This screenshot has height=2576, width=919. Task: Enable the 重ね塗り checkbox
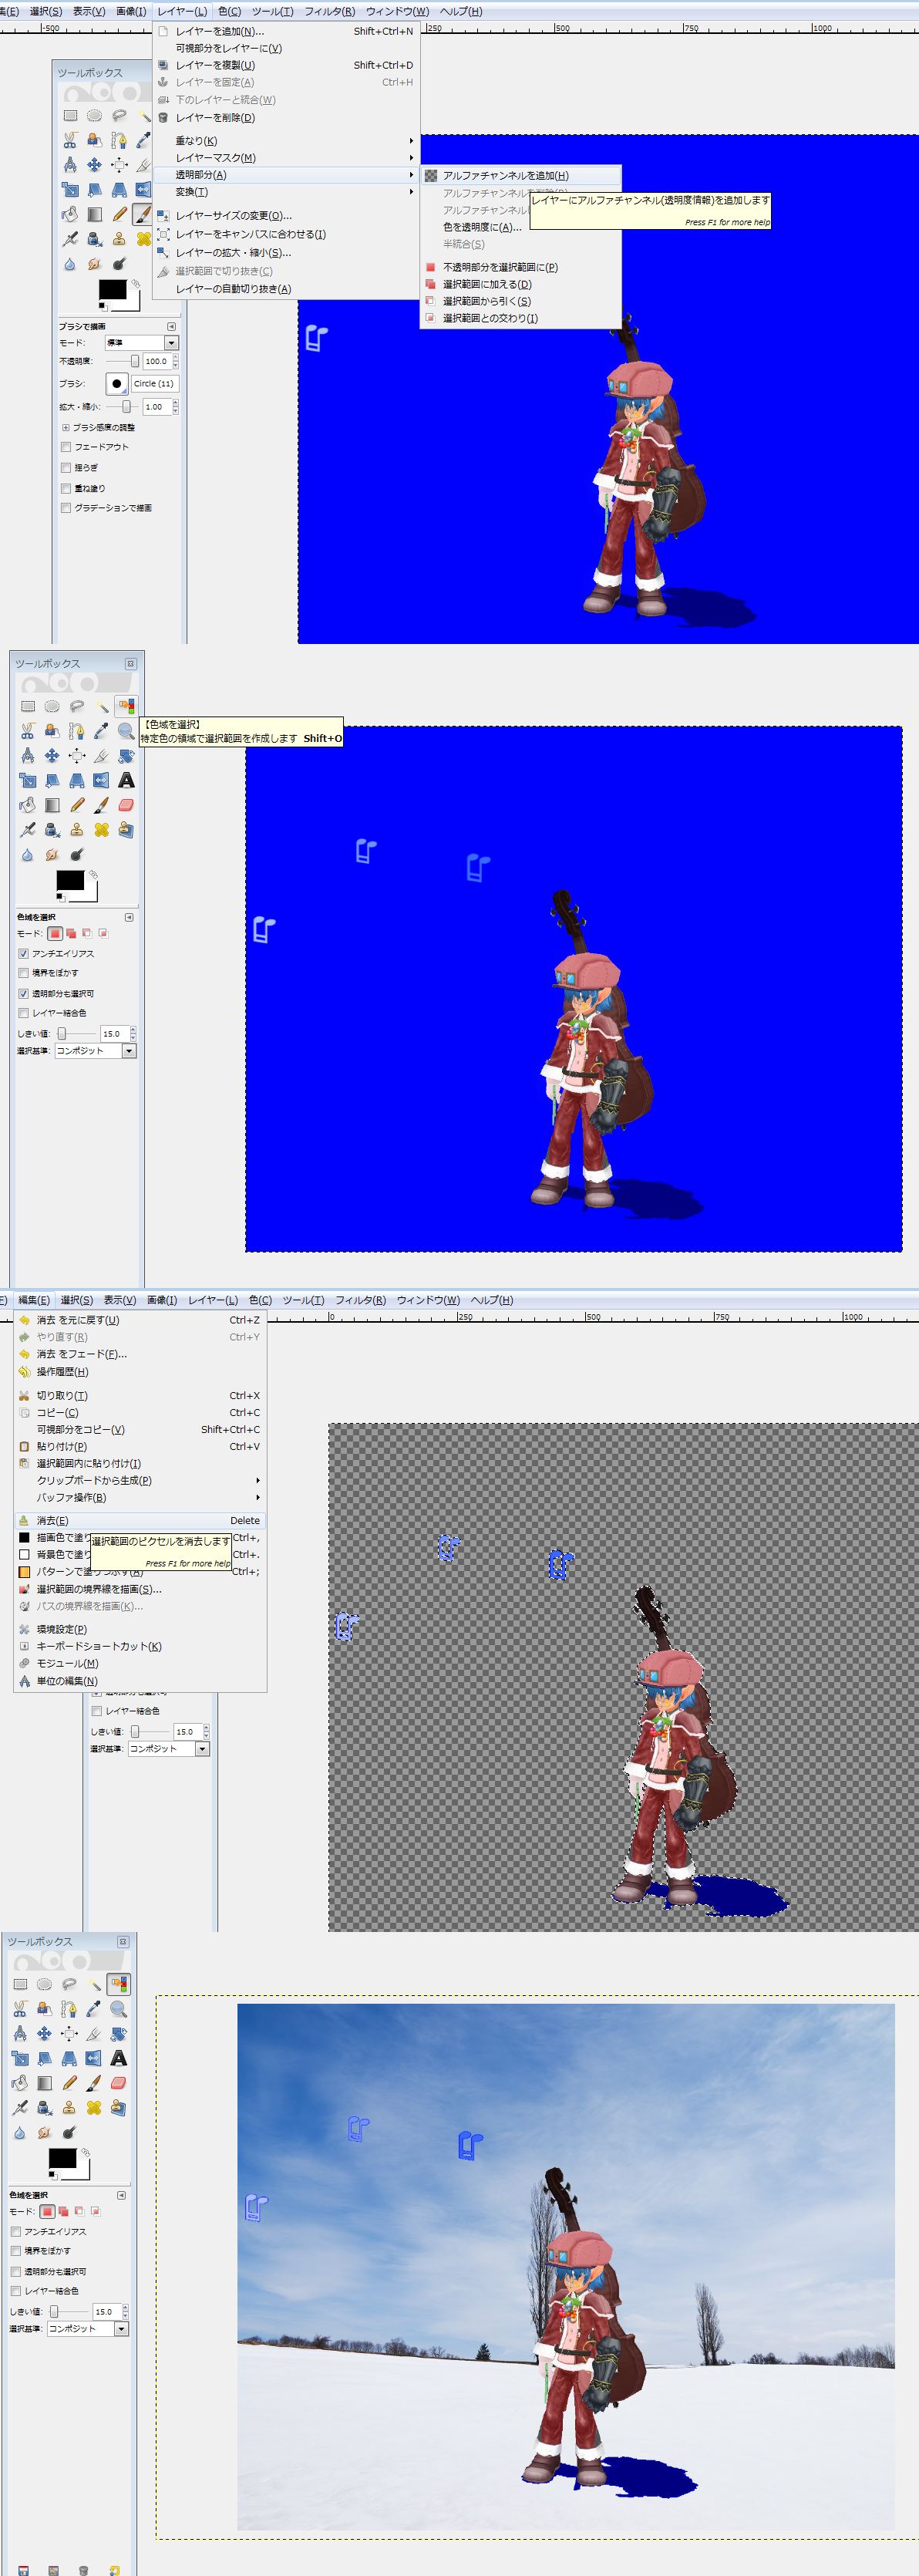[66, 488]
